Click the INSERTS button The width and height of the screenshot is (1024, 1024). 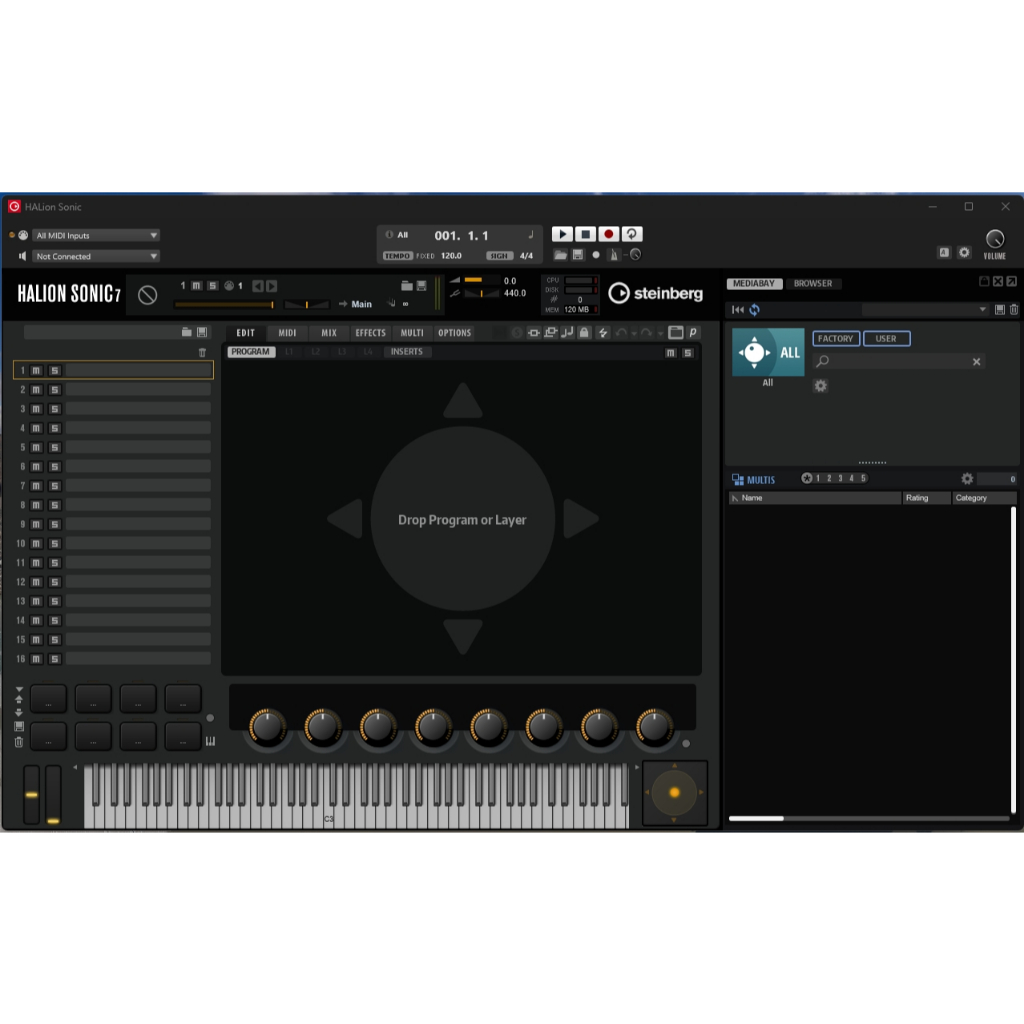(406, 351)
